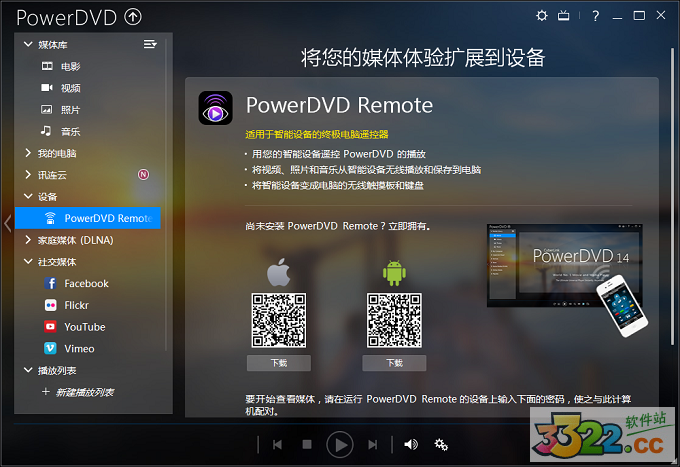The width and height of the screenshot is (680, 467).
Task: Collapse the 设备 section chevron
Action: (x=28, y=196)
